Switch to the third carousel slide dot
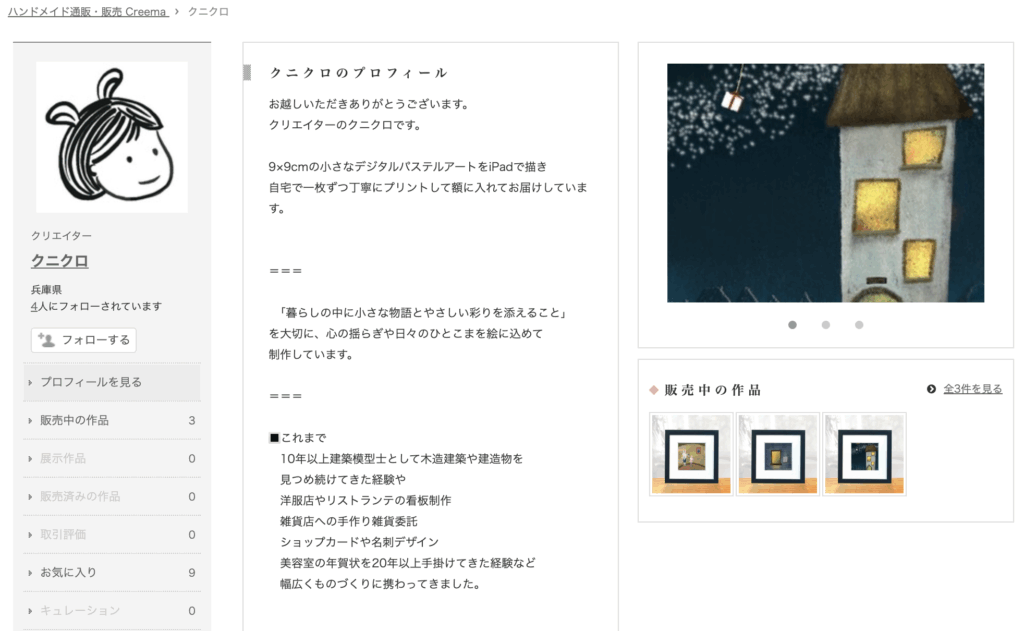 point(859,325)
